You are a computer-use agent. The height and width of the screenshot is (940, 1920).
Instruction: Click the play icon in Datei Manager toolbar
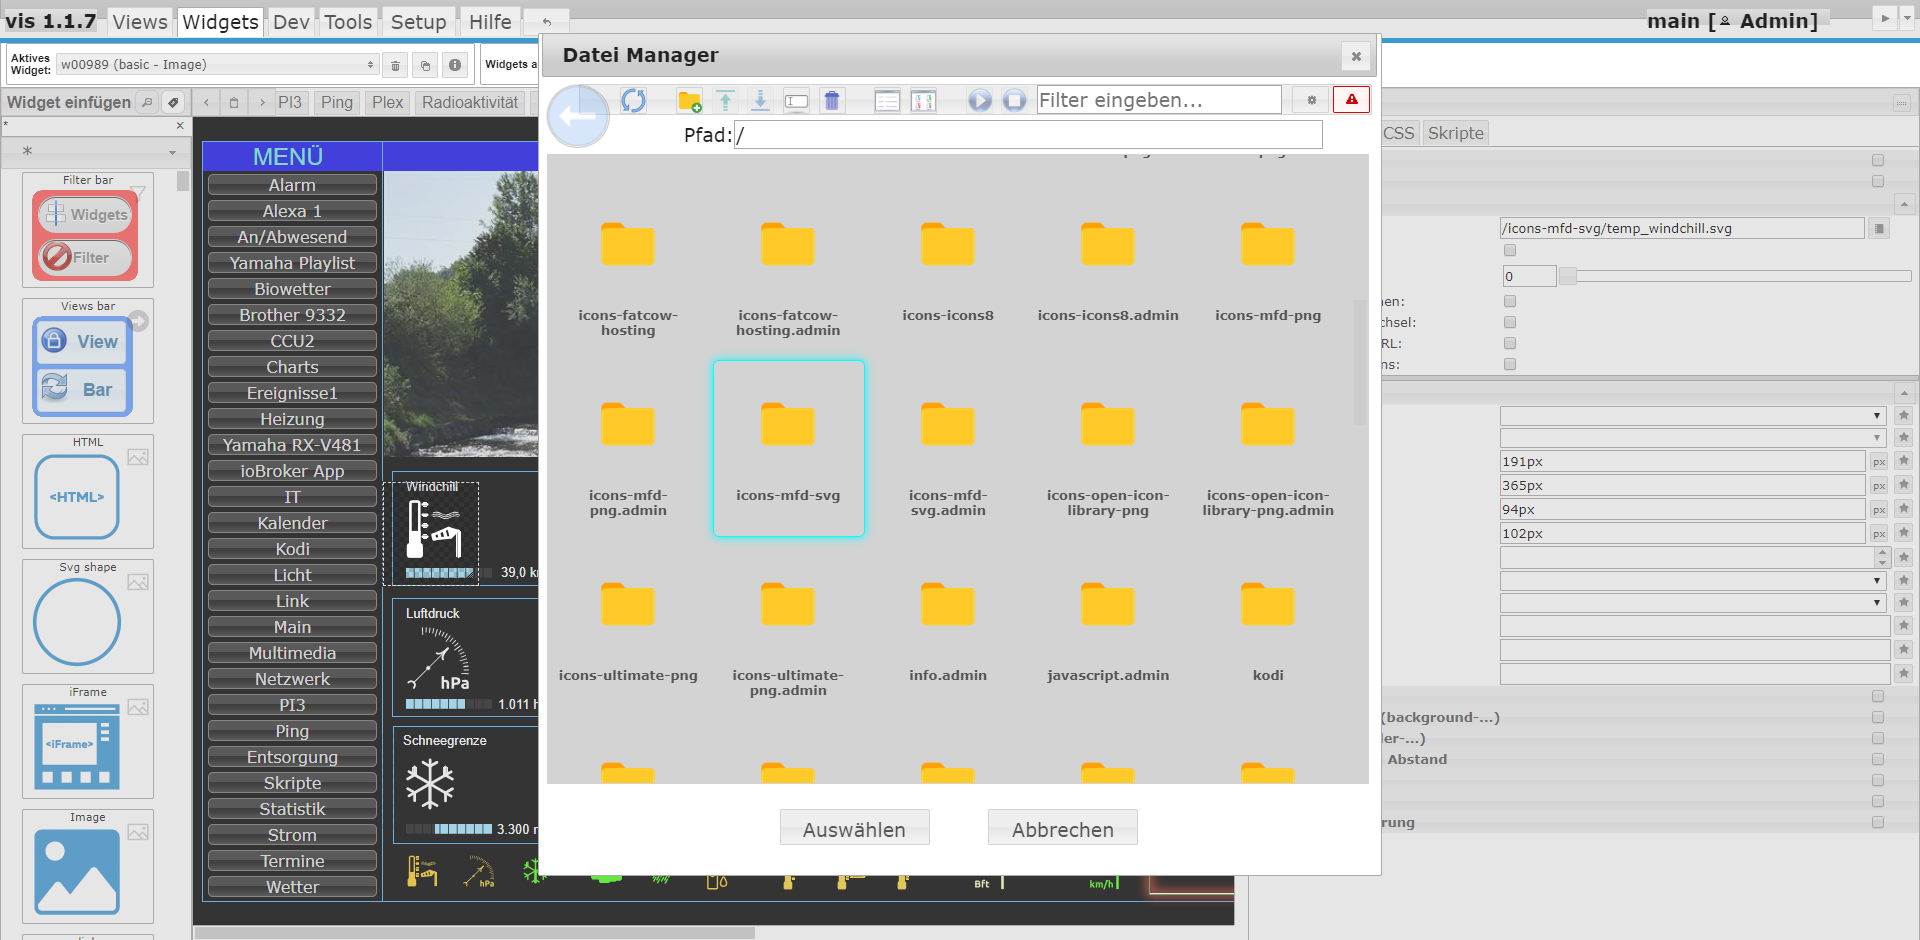980,100
